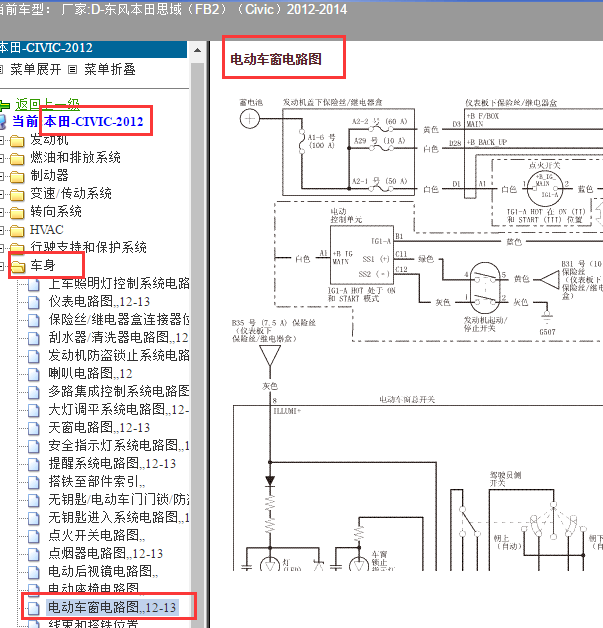Click the folder icon beside 转向系统
Screen dimensions: 603x628
(x=17, y=213)
